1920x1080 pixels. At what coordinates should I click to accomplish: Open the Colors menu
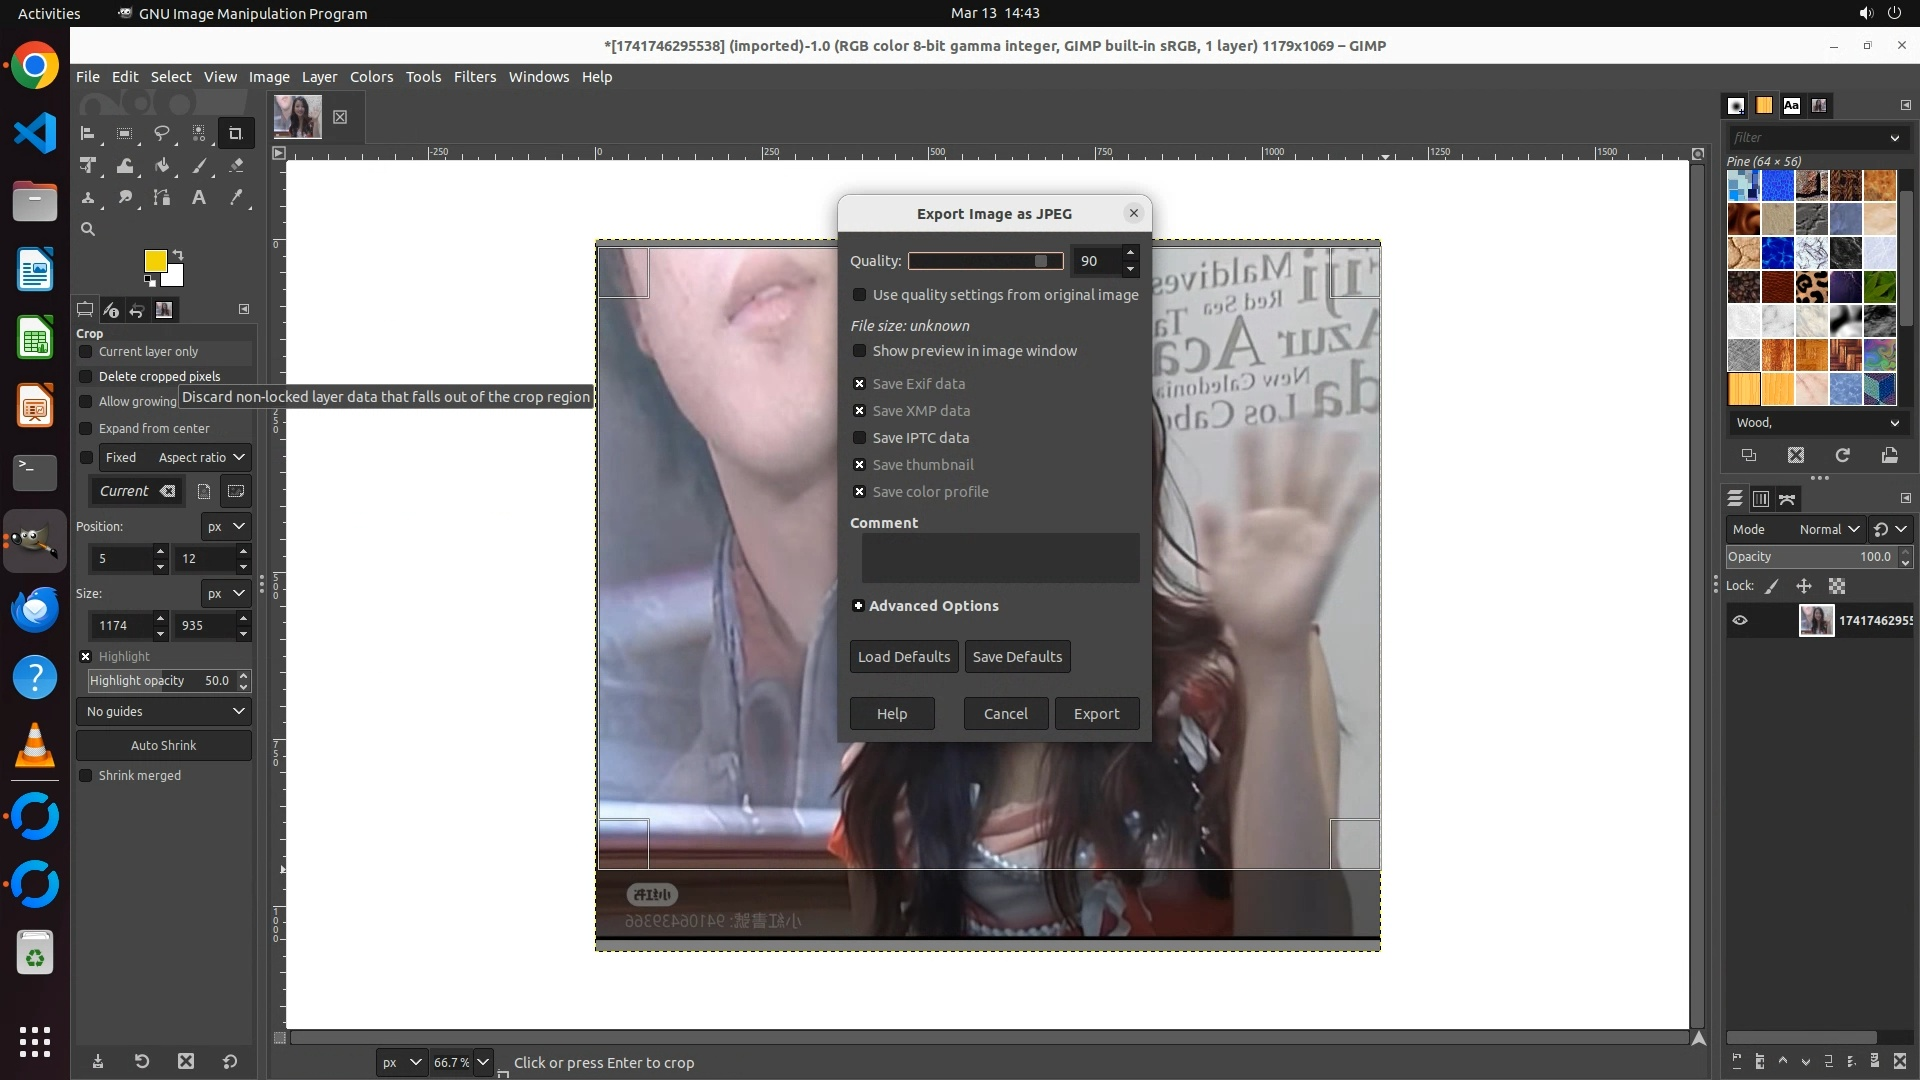pyautogui.click(x=371, y=77)
